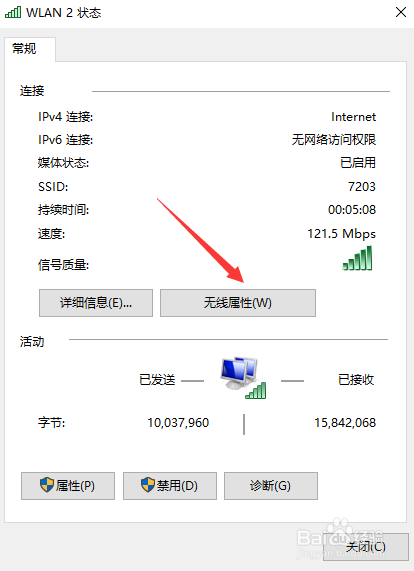Click the IPv4 连接 Internet status text
This screenshot has height=571, width=414.
pyautogui.click(x=353, y=117)
